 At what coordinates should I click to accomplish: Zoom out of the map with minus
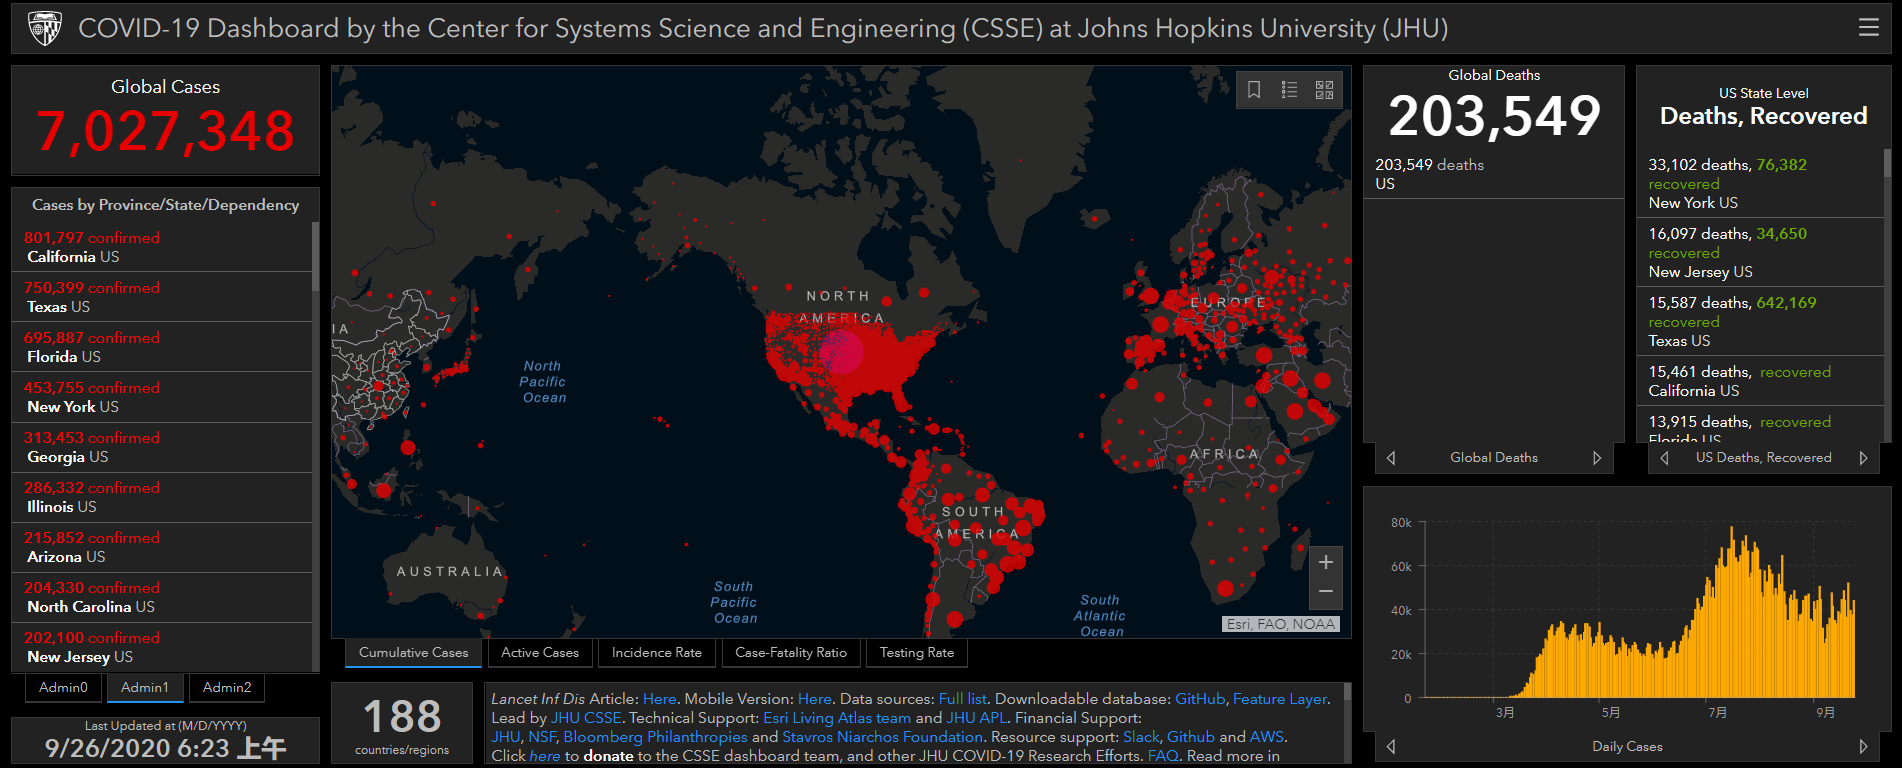1325,592
